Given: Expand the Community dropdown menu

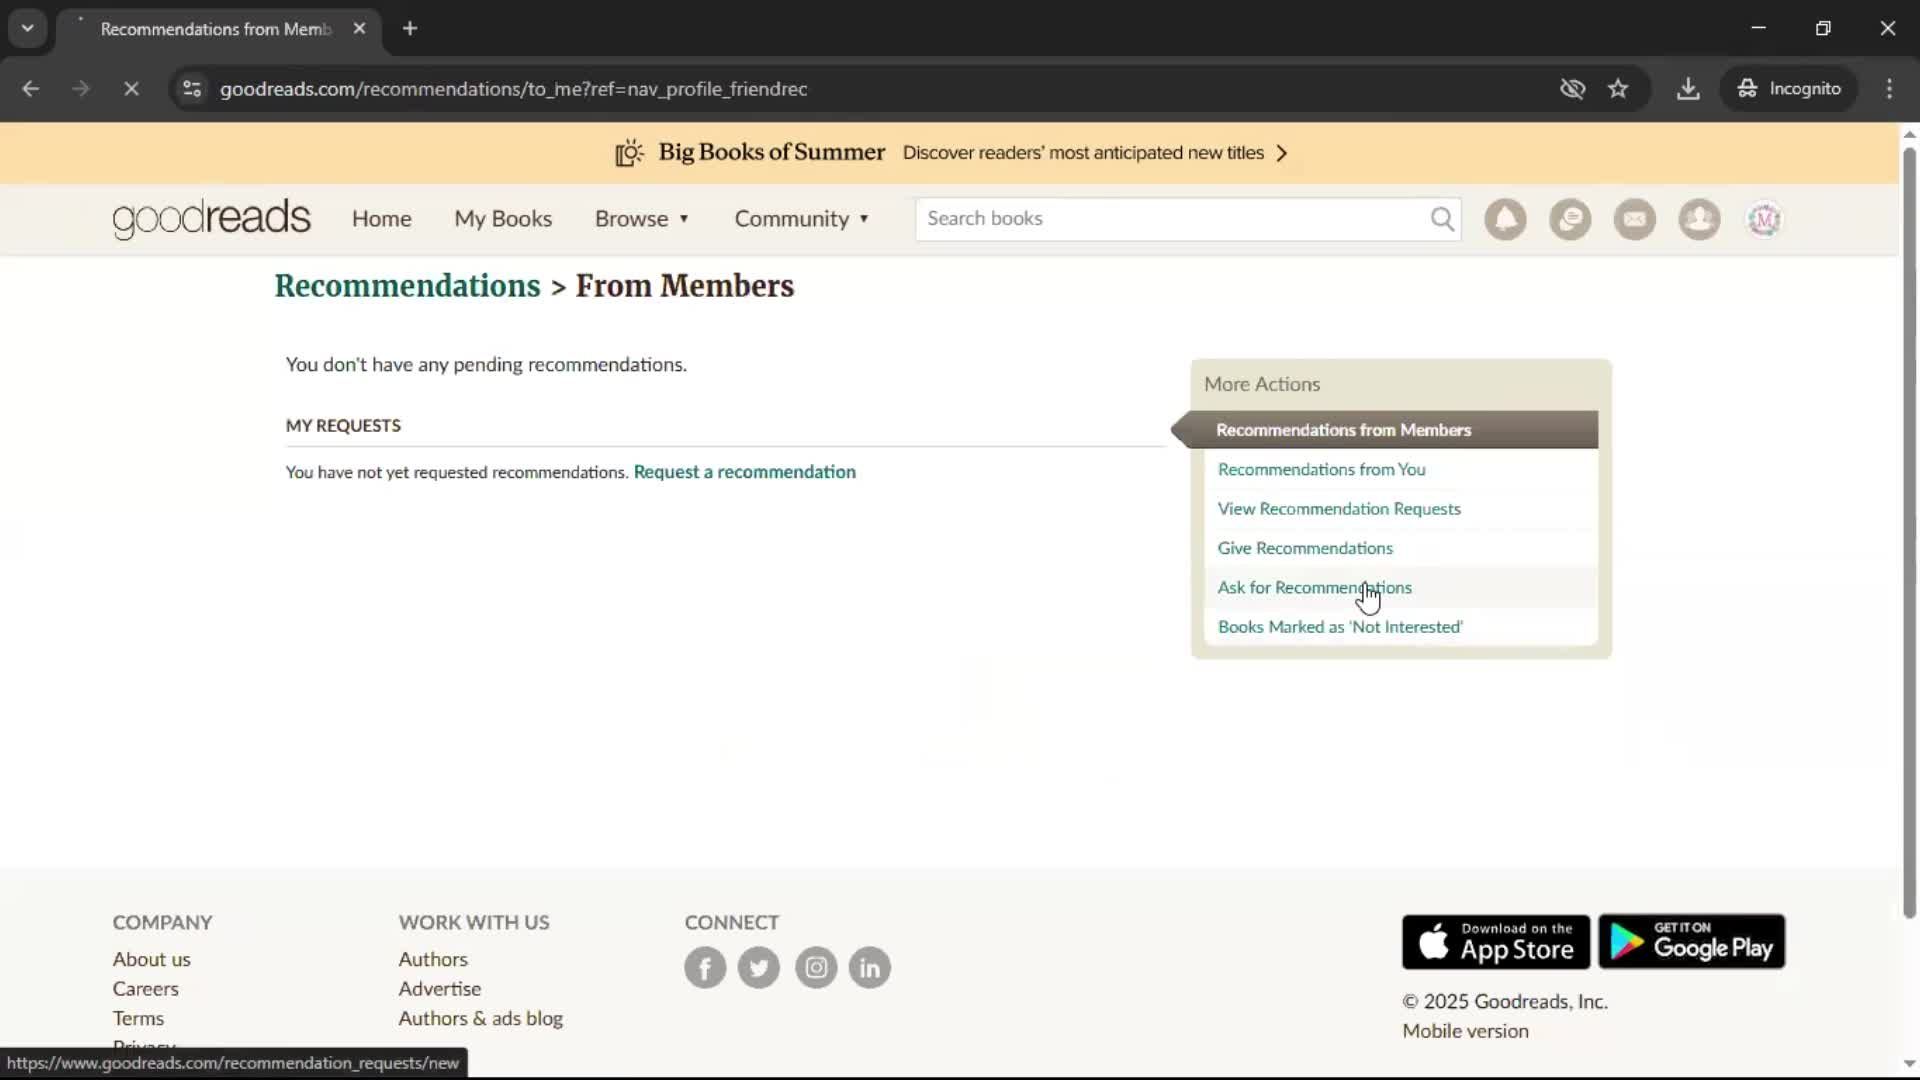Looking at the screenshot, I should pyautogui.click(x=802, y=219).
